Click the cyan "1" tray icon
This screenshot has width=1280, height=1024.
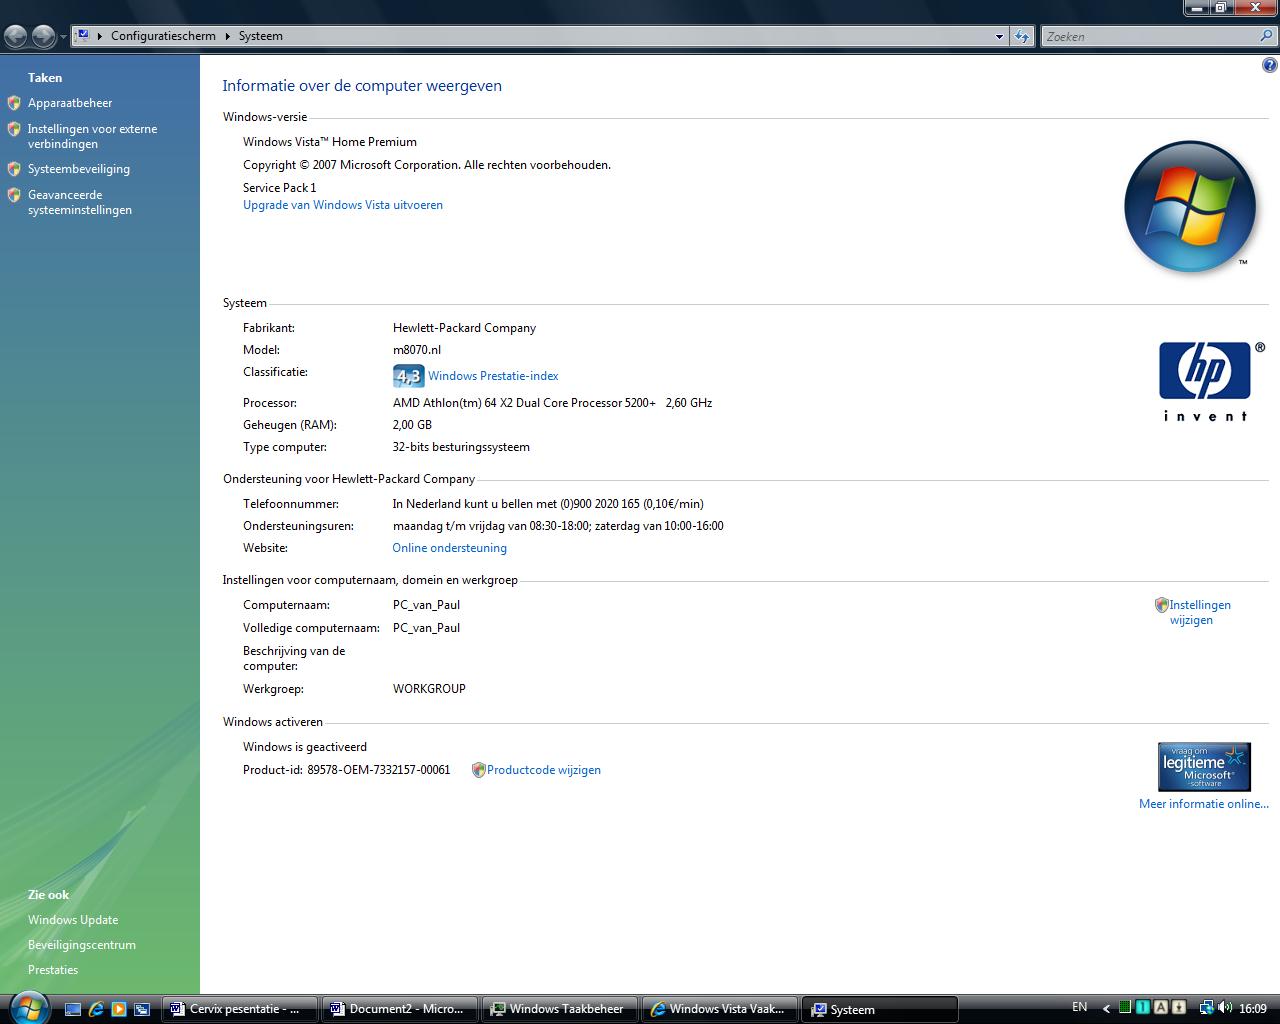(x=1143, y=1008)
